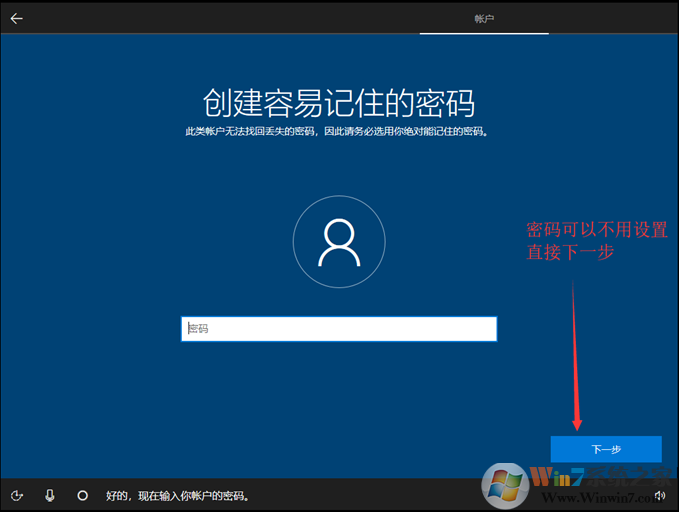
Task: Click the user avatar circle icon
Action: [x=339, y=242]
